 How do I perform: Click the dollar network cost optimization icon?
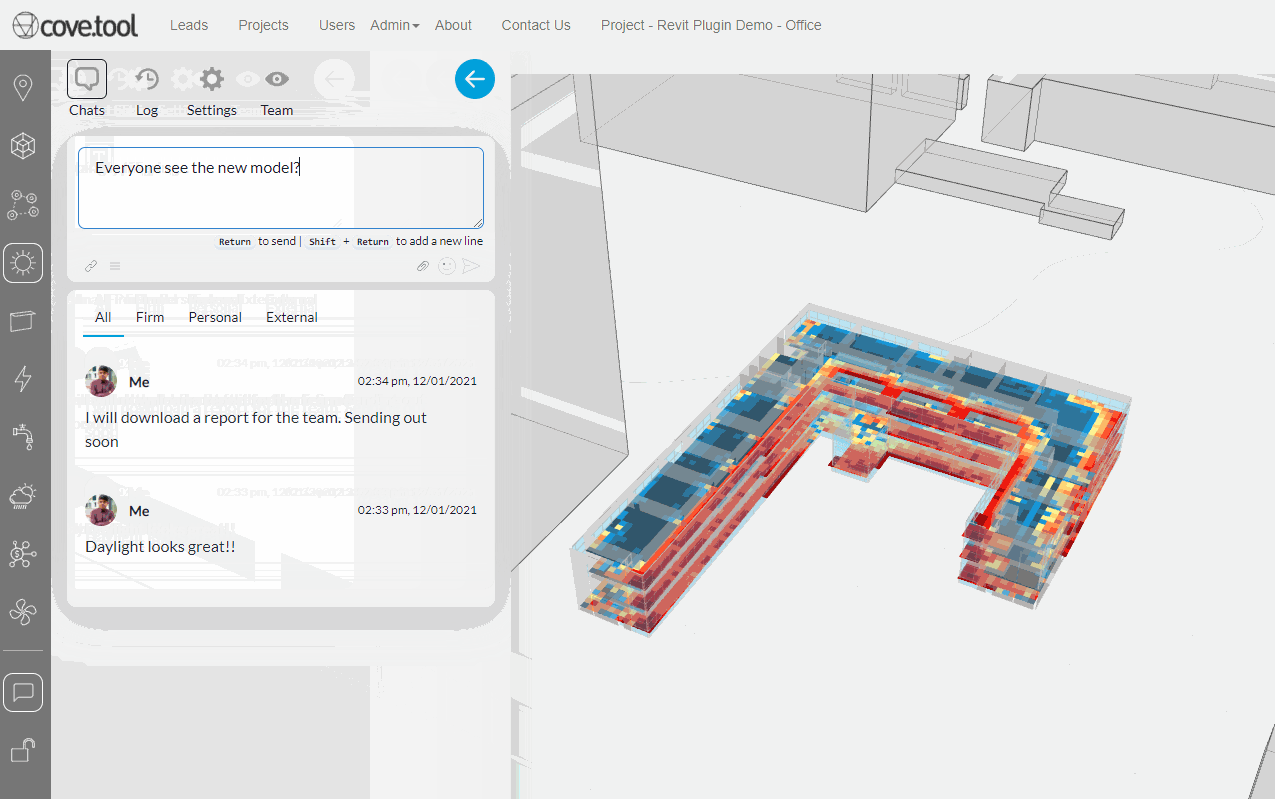click(22, 553)
